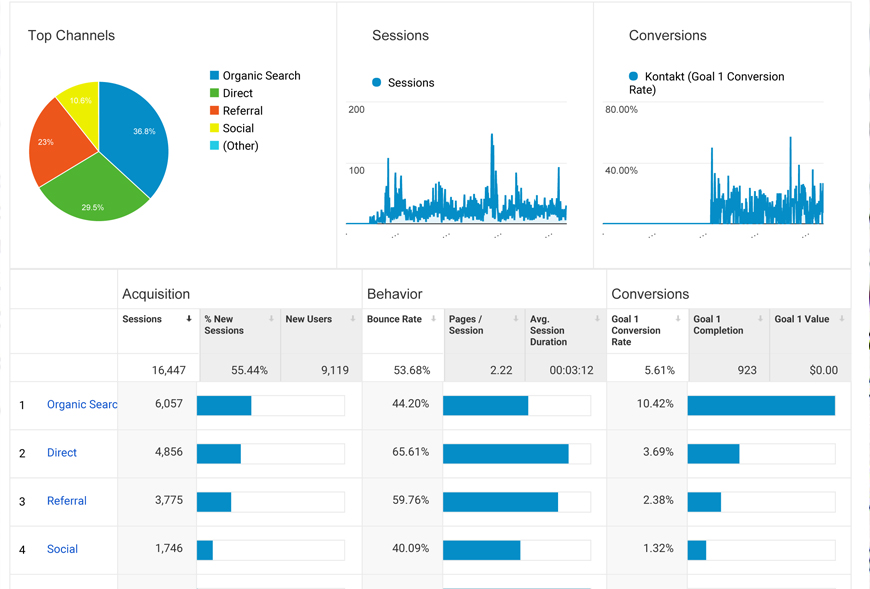Open the Social channel link
The image size is (870, 589).
tap(62, 549)
